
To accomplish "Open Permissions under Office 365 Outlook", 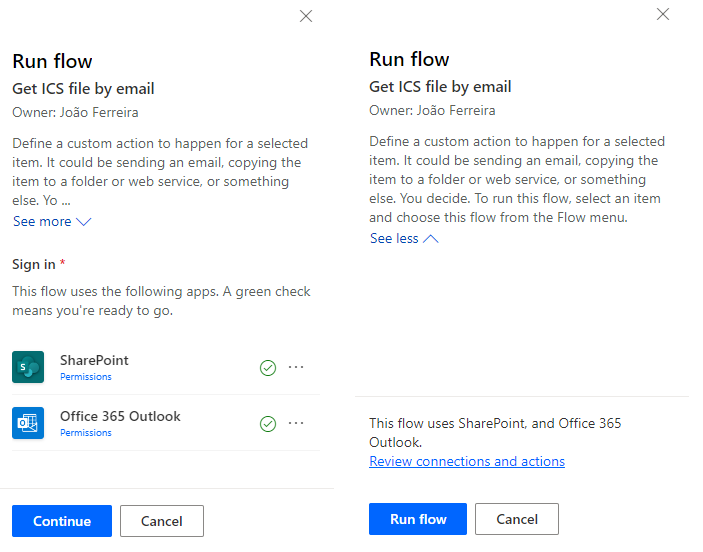I will [x=86, y=433].
